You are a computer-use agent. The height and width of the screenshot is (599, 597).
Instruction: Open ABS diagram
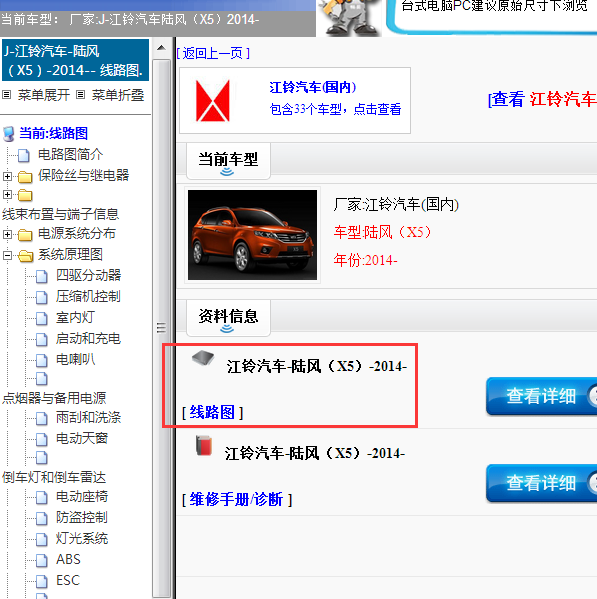(x=68, y=559)
